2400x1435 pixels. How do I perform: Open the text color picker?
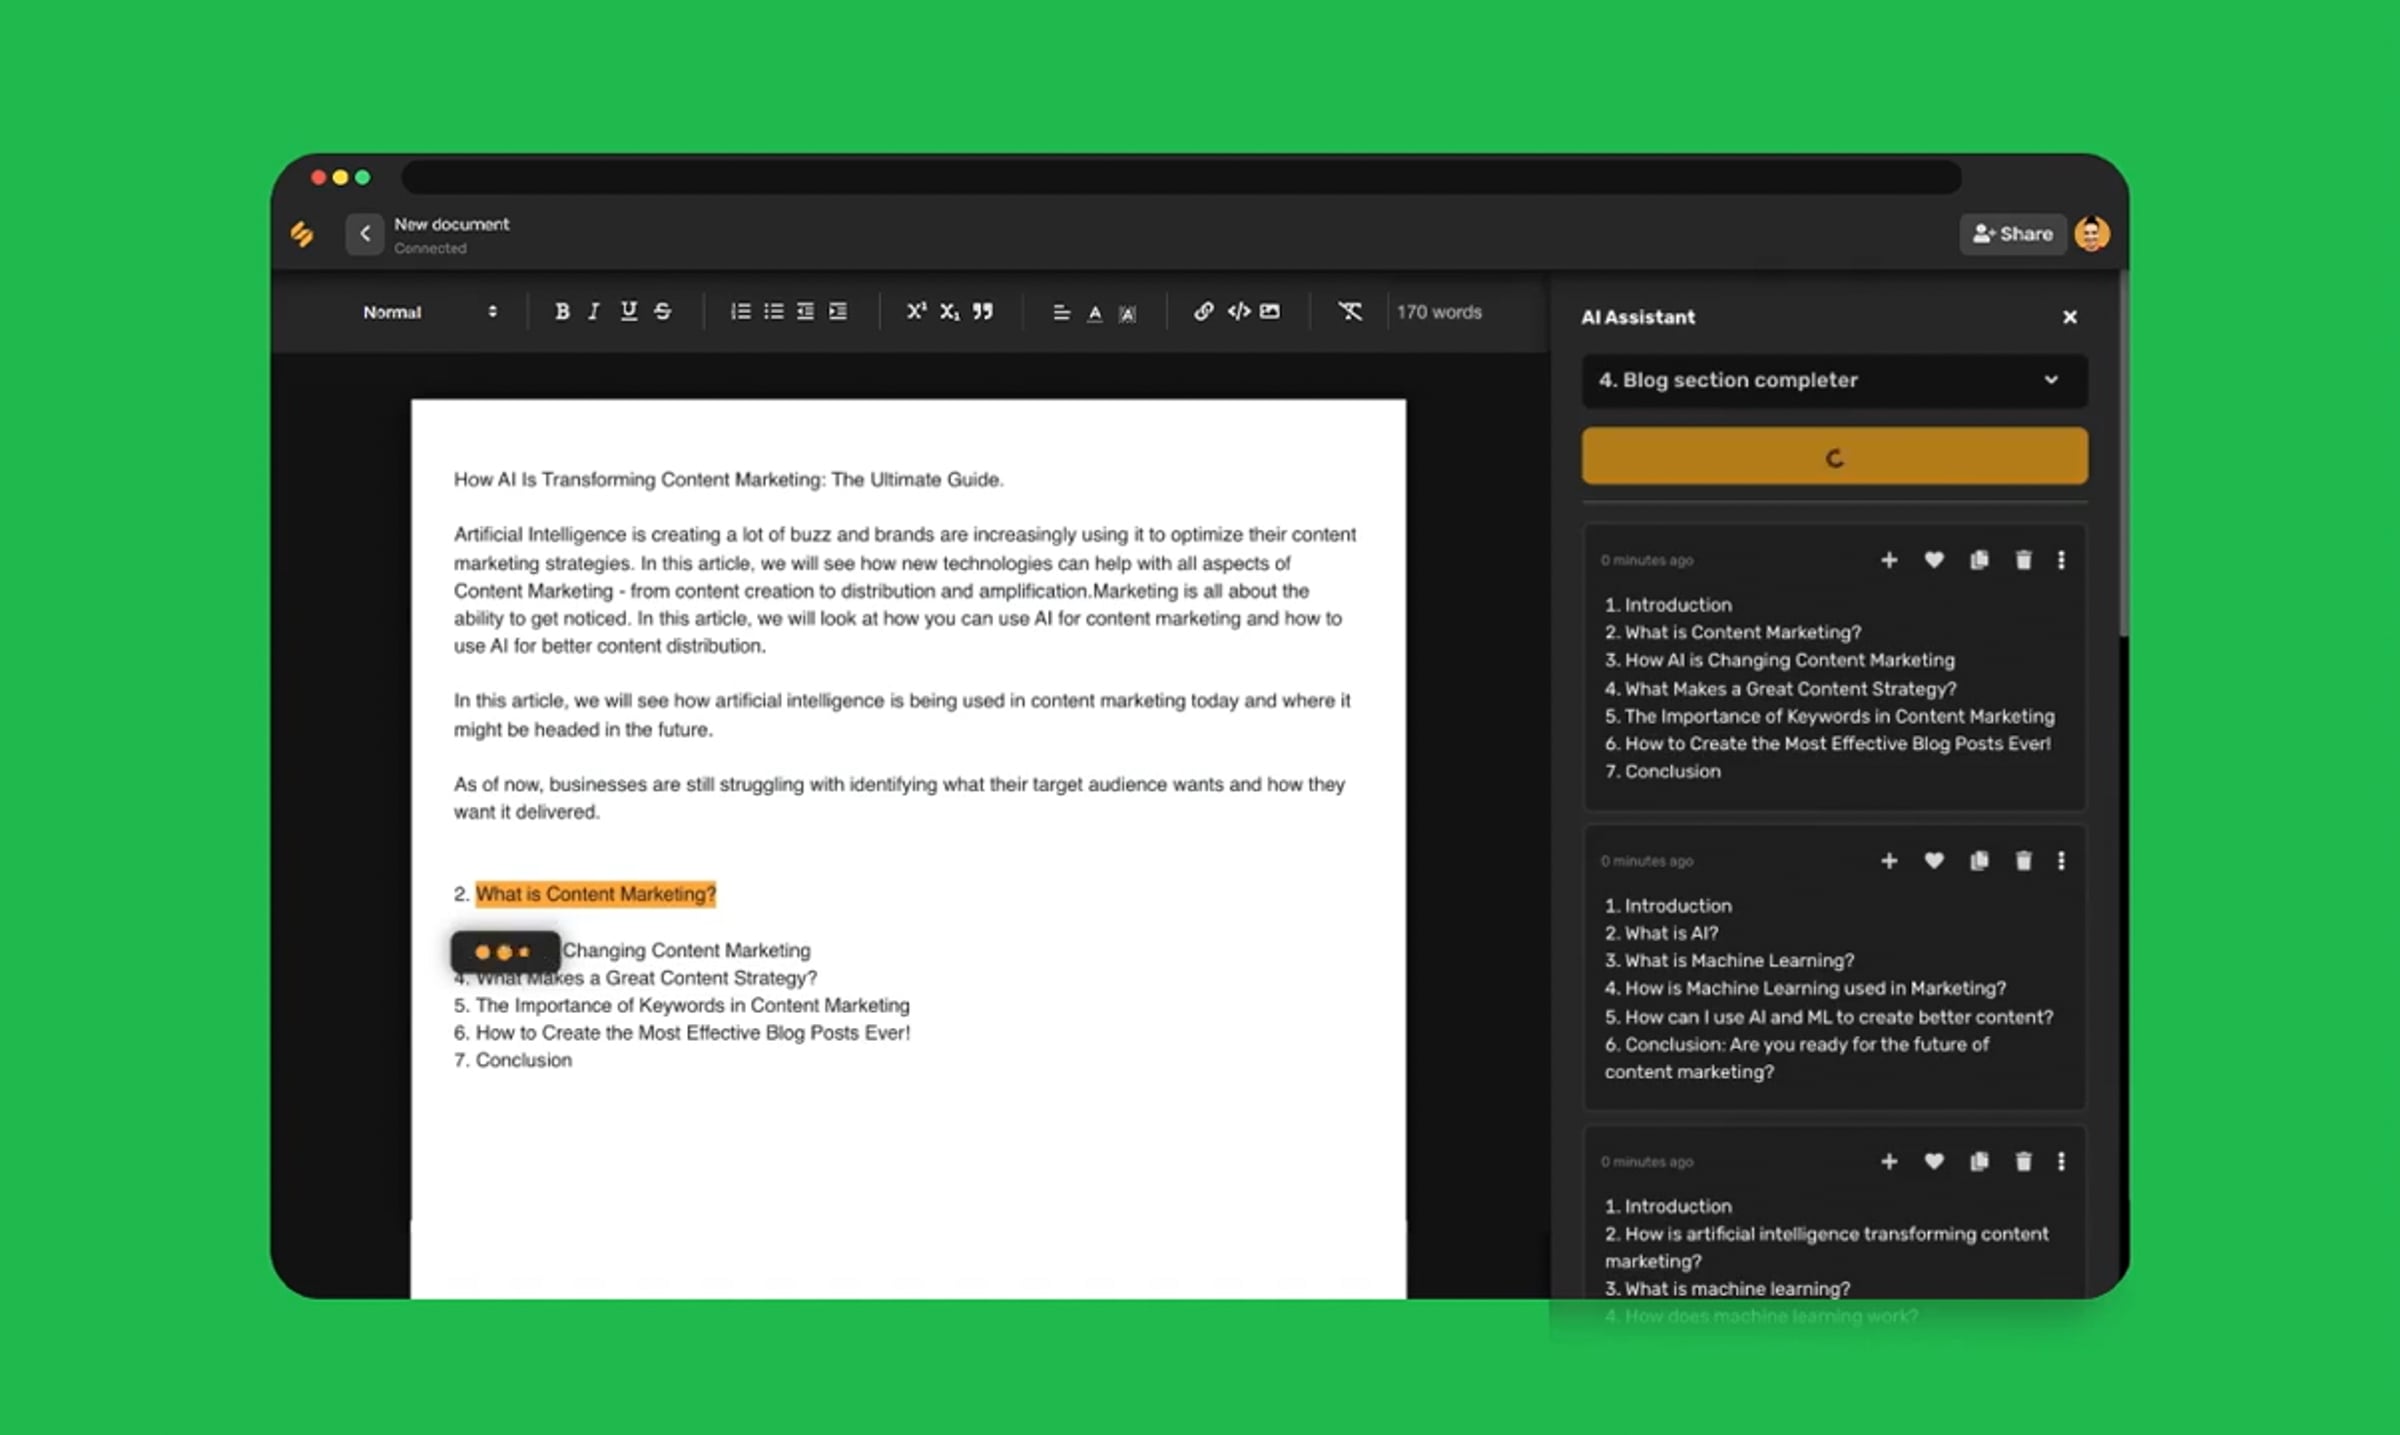pyautogui.click(x=1095, y=313)
